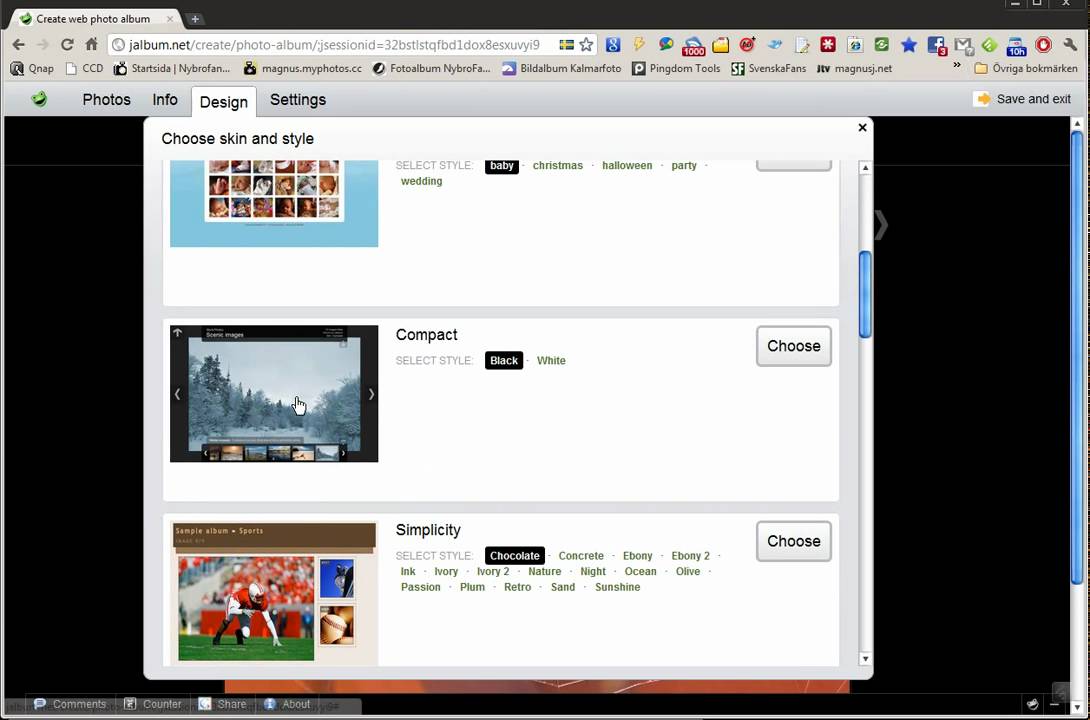Pick the Ebony style
The height and width of the screenshot is (720, 1090).
(637, 555)
